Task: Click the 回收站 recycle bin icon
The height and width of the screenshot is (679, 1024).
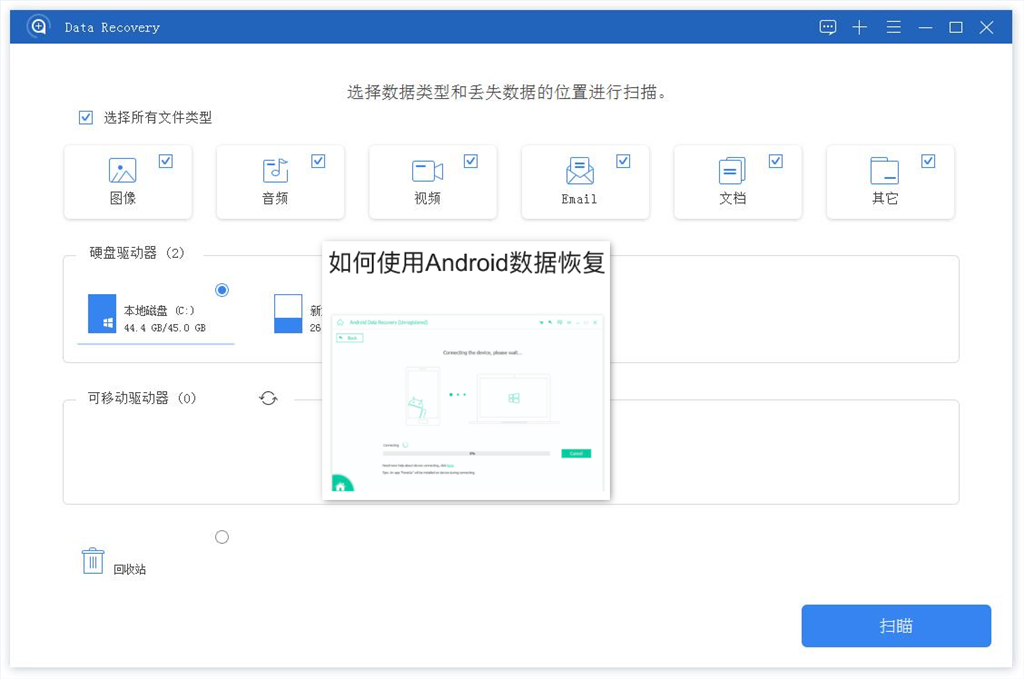Action: coord(93,561)
